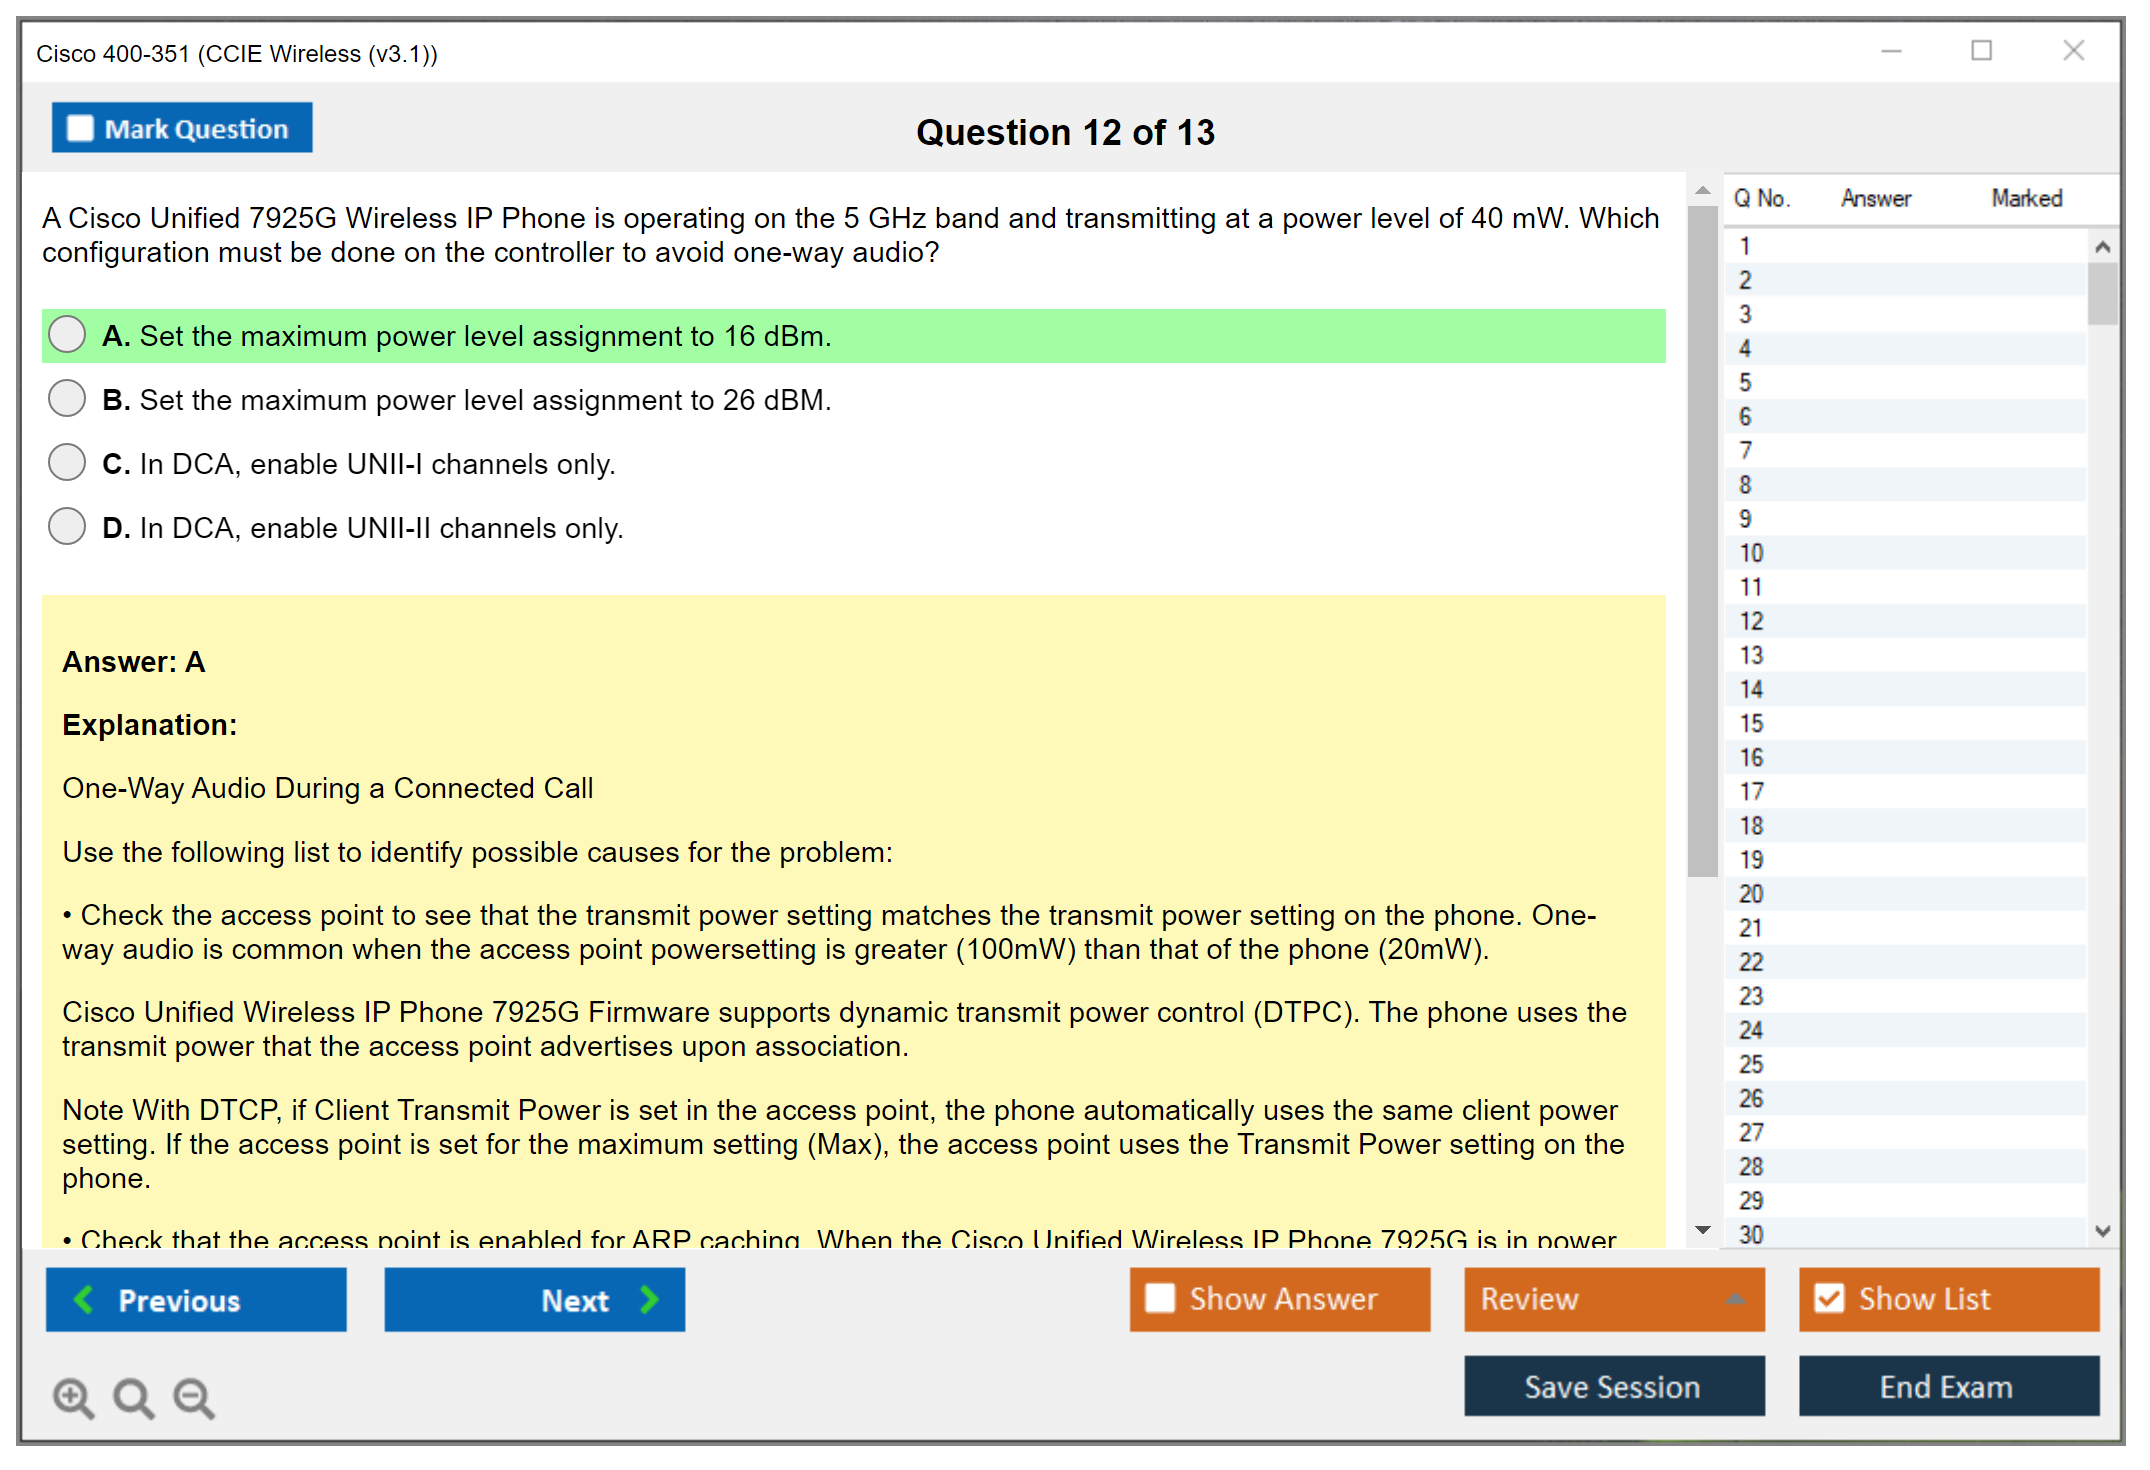
Task: Choose option D UNII-II channels radio
Action: pos(67,527)
